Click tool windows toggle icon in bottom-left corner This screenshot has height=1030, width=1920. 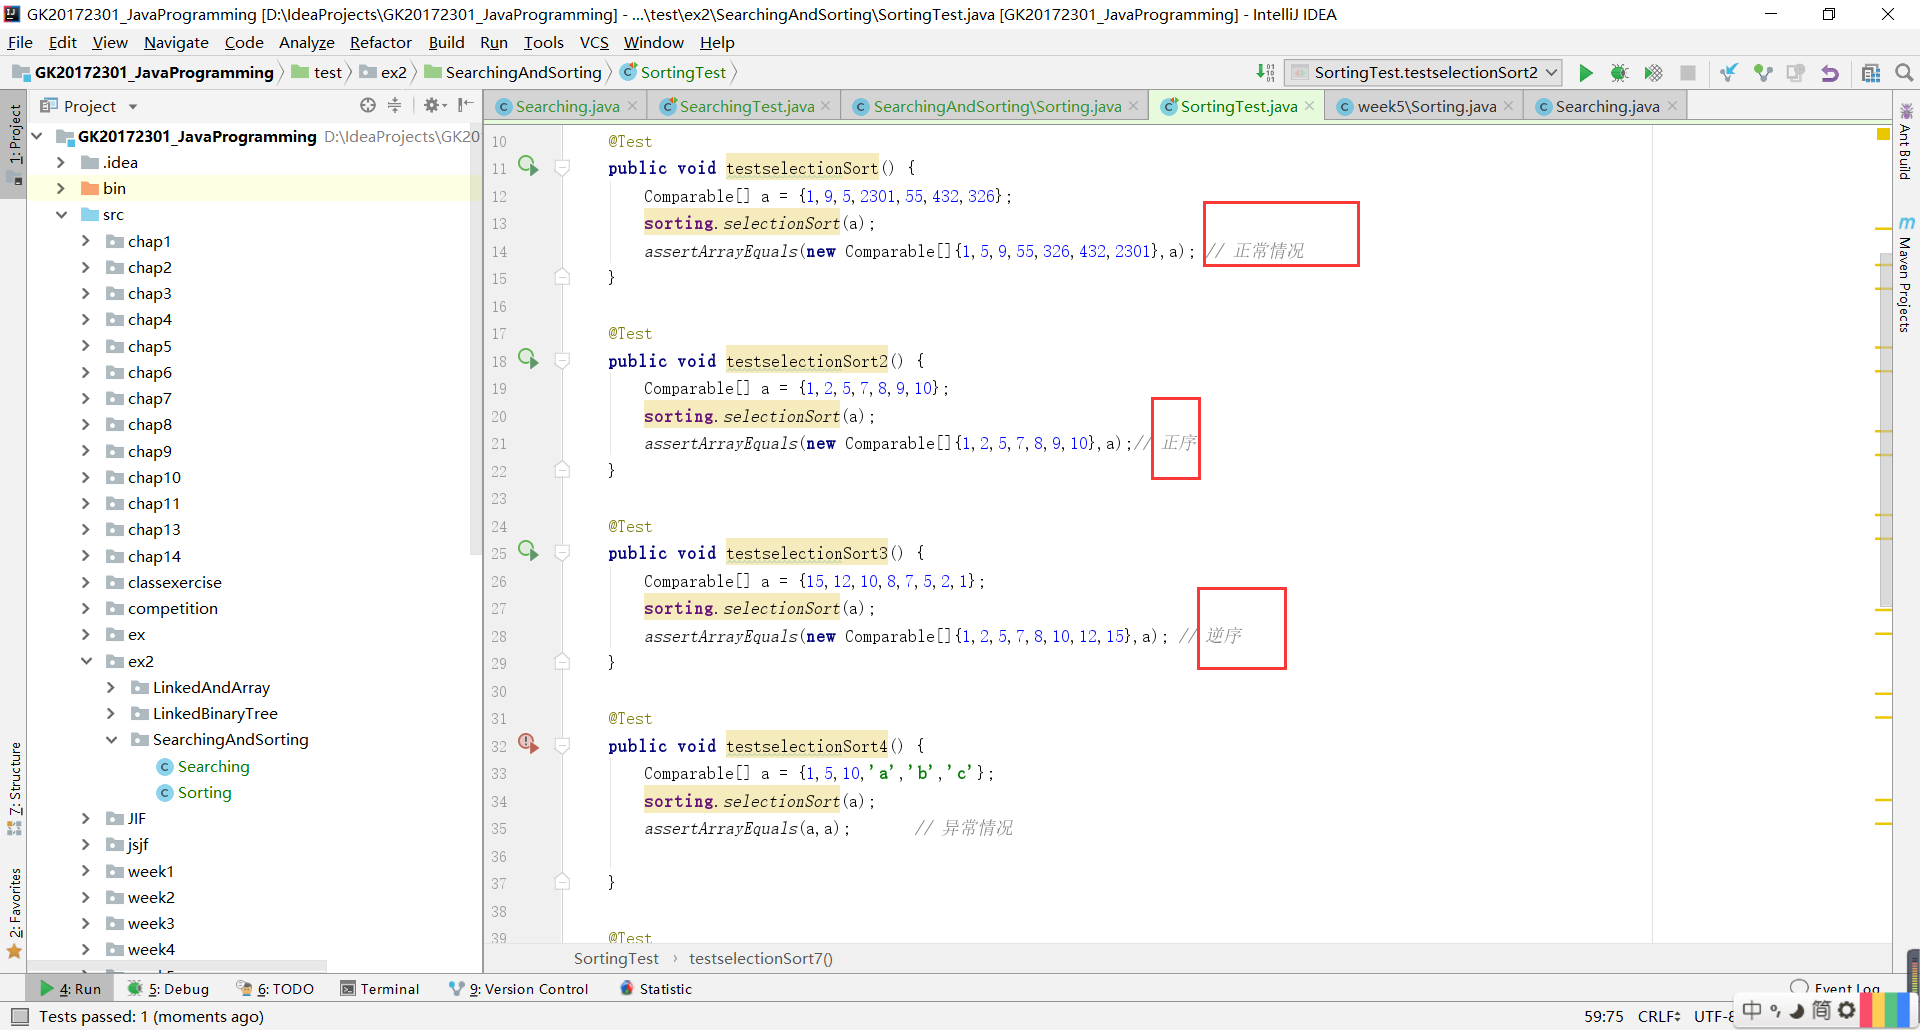point(18,1016)
